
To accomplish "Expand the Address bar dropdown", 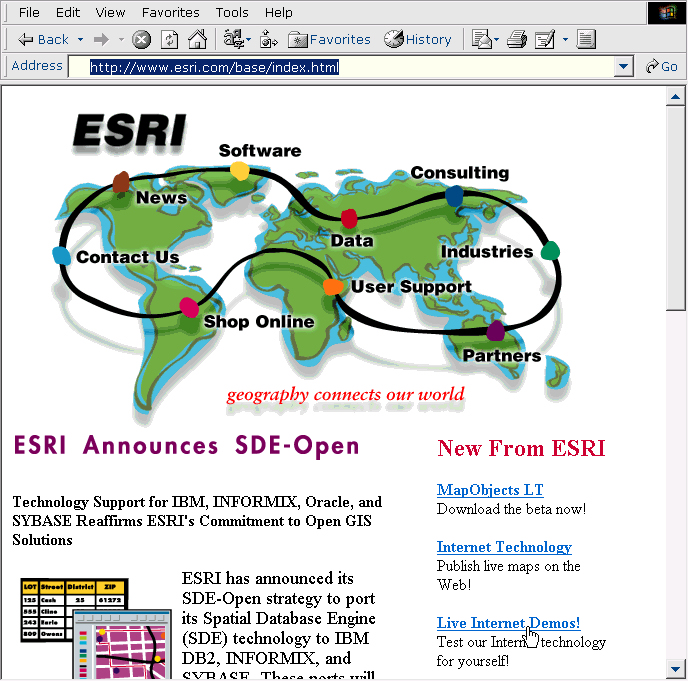I will tap(623, 67).
